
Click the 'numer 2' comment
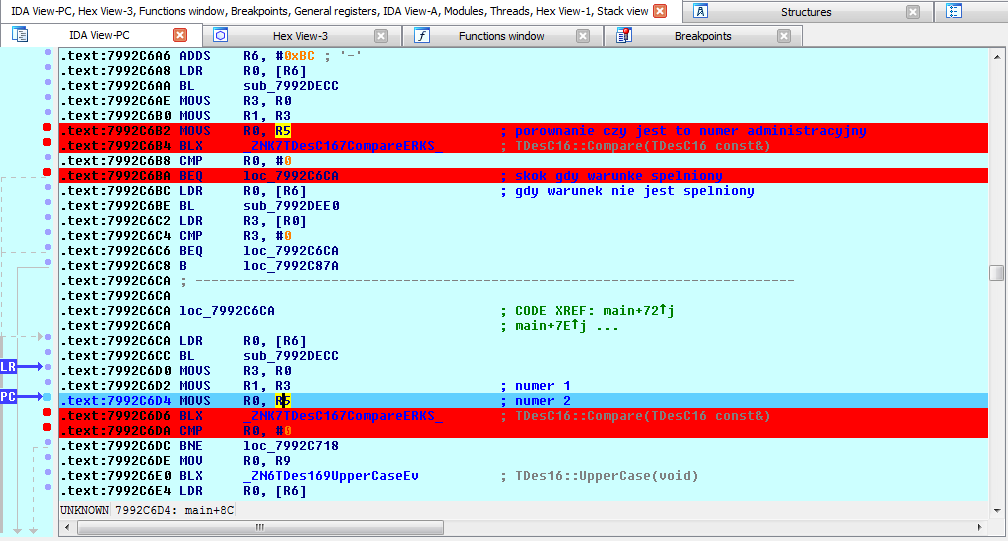click(543, 401)
